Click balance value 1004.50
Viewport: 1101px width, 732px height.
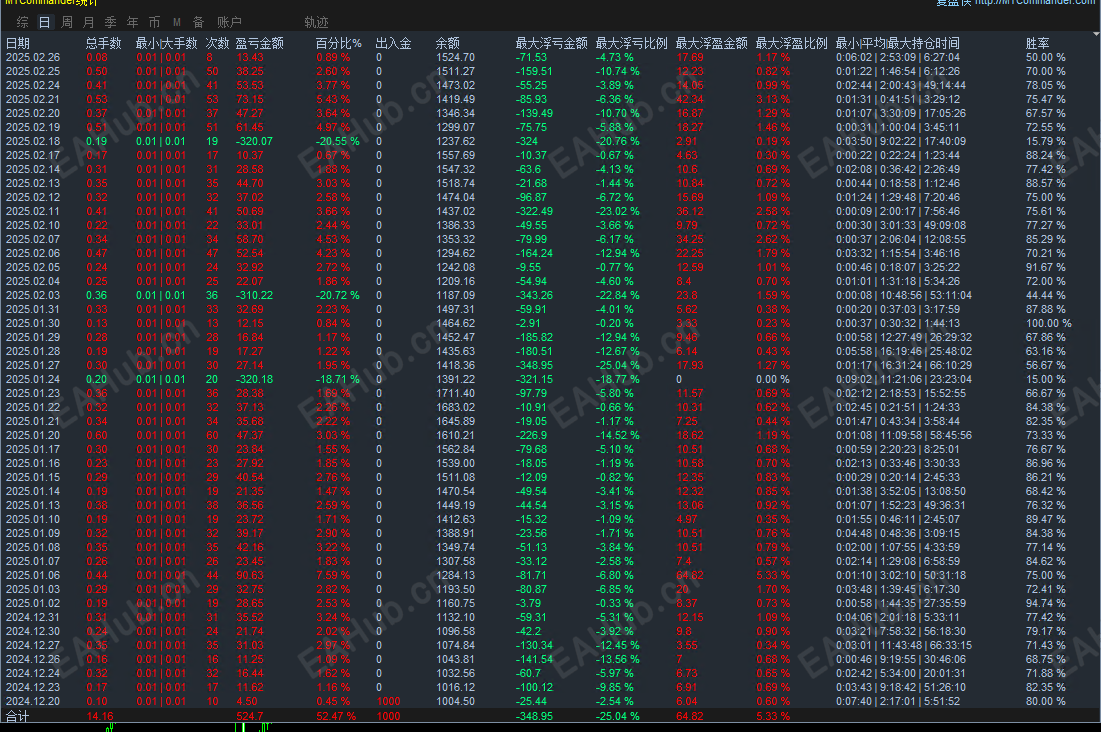coord(456,701)
